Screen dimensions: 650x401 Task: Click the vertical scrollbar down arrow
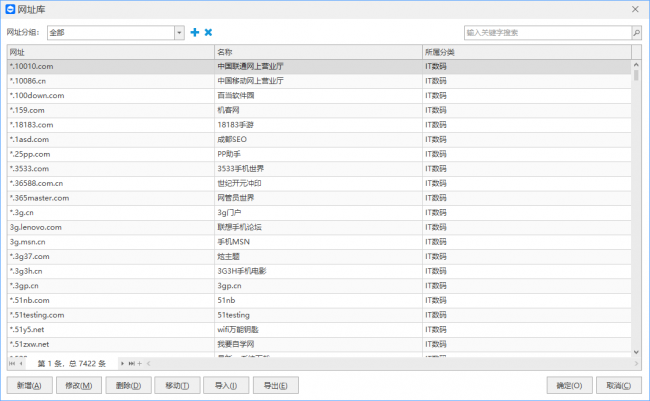pyautogui.click(x=636, y=352)
